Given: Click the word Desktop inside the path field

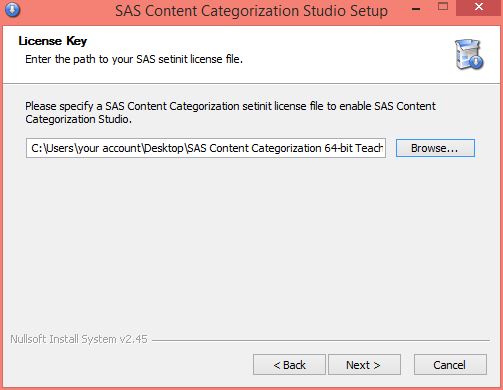Looking at the screenshot, I should pyautogui.click(x=164, y=148).
